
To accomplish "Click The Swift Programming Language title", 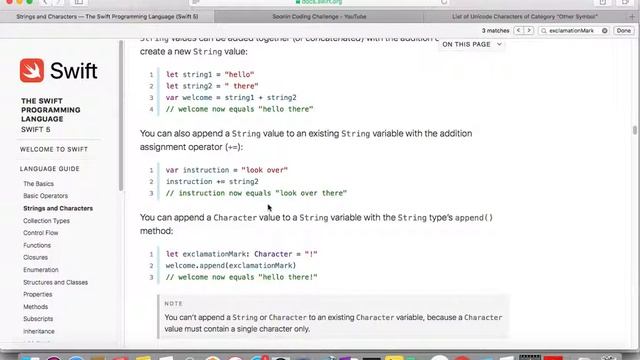I will [51, 110].
